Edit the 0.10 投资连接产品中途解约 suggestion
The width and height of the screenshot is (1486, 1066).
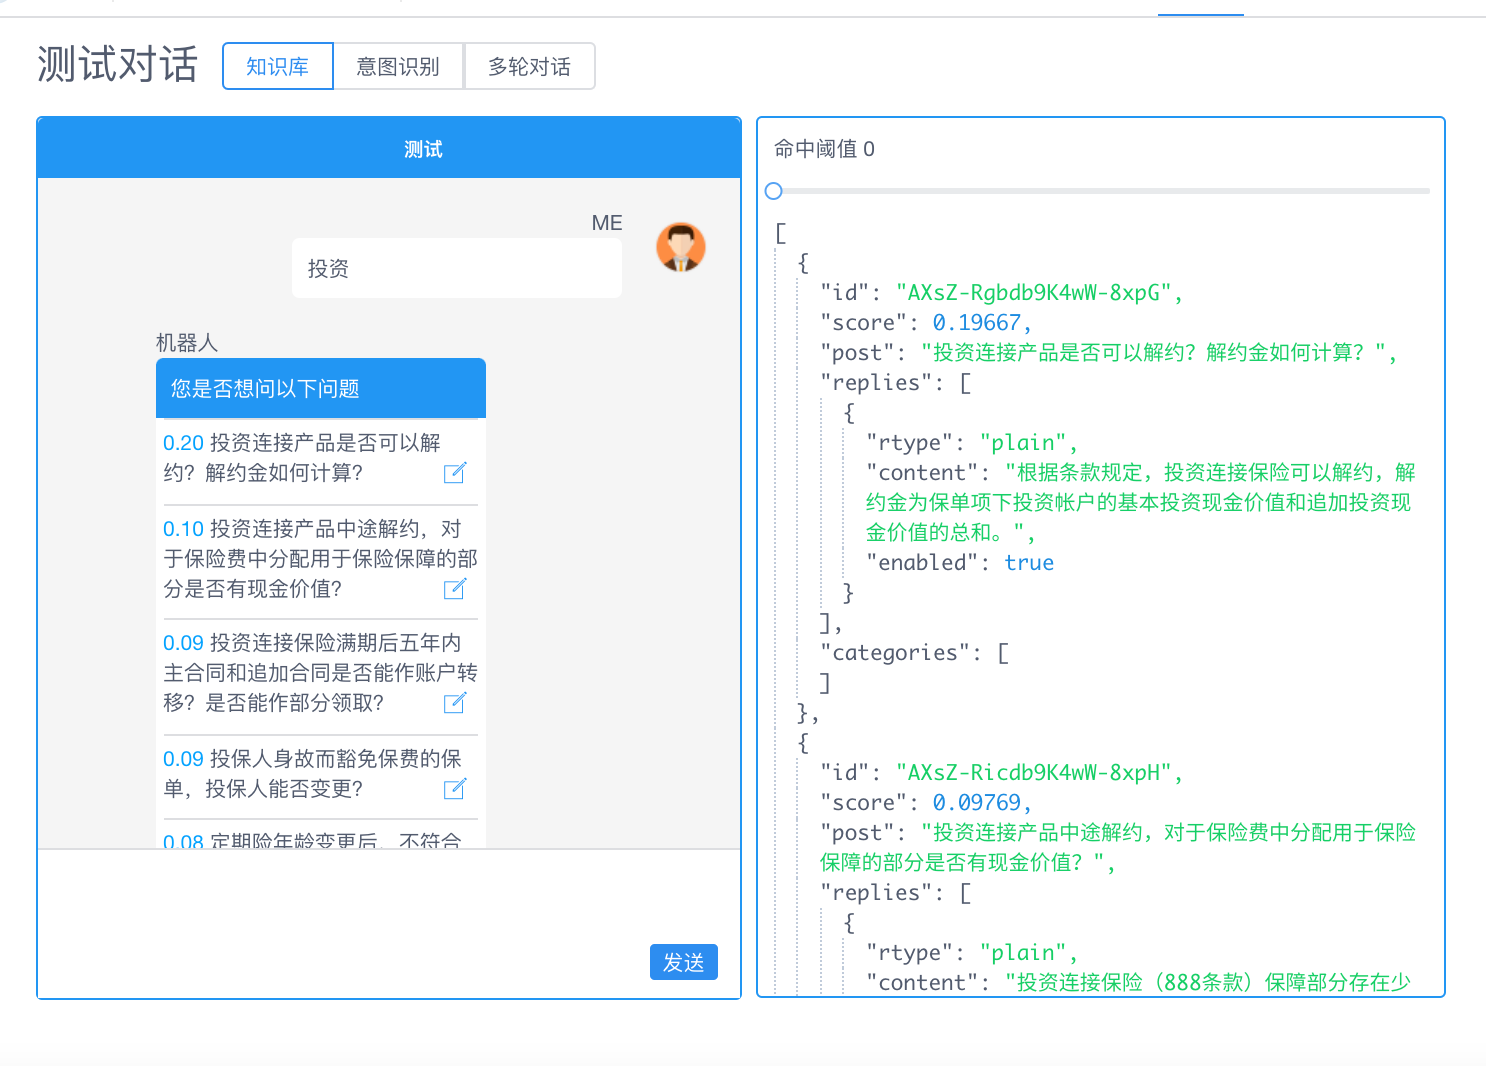[455, 589]
